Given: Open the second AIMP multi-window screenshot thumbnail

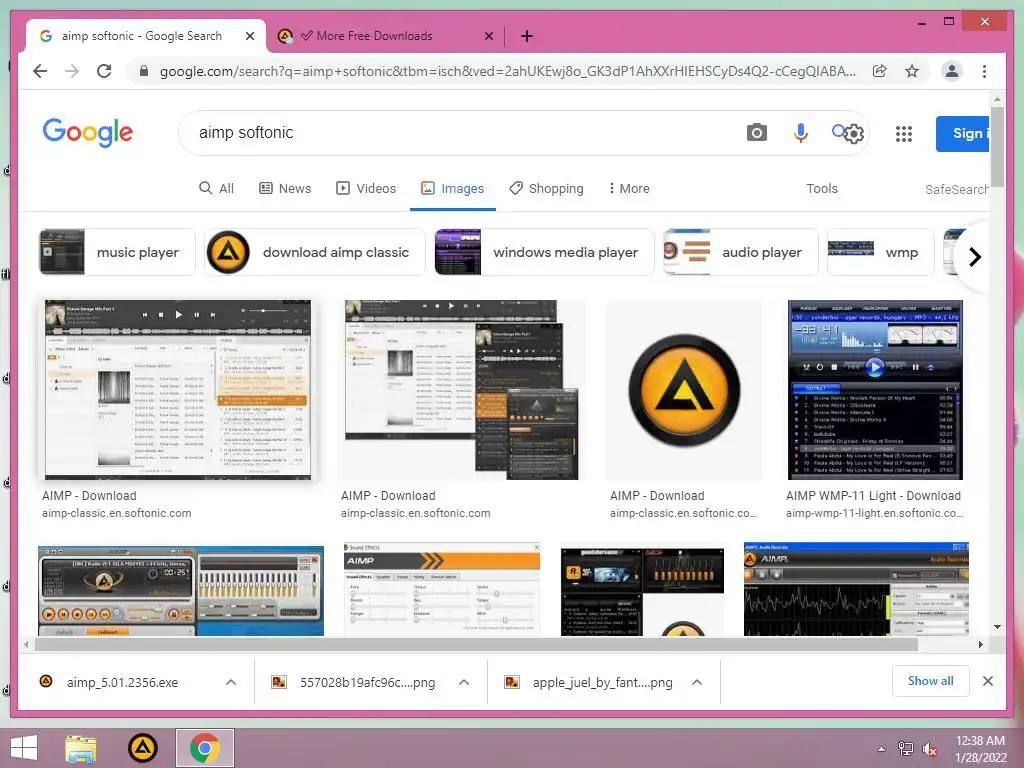Looking at the screenshot, I should 461,390.
